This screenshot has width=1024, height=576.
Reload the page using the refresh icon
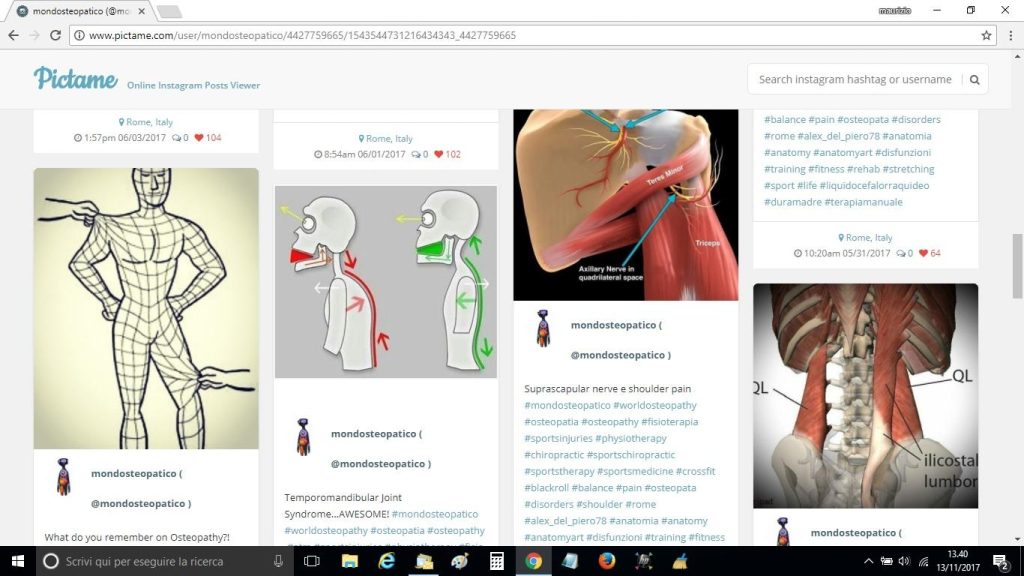[x=55, y=35]
